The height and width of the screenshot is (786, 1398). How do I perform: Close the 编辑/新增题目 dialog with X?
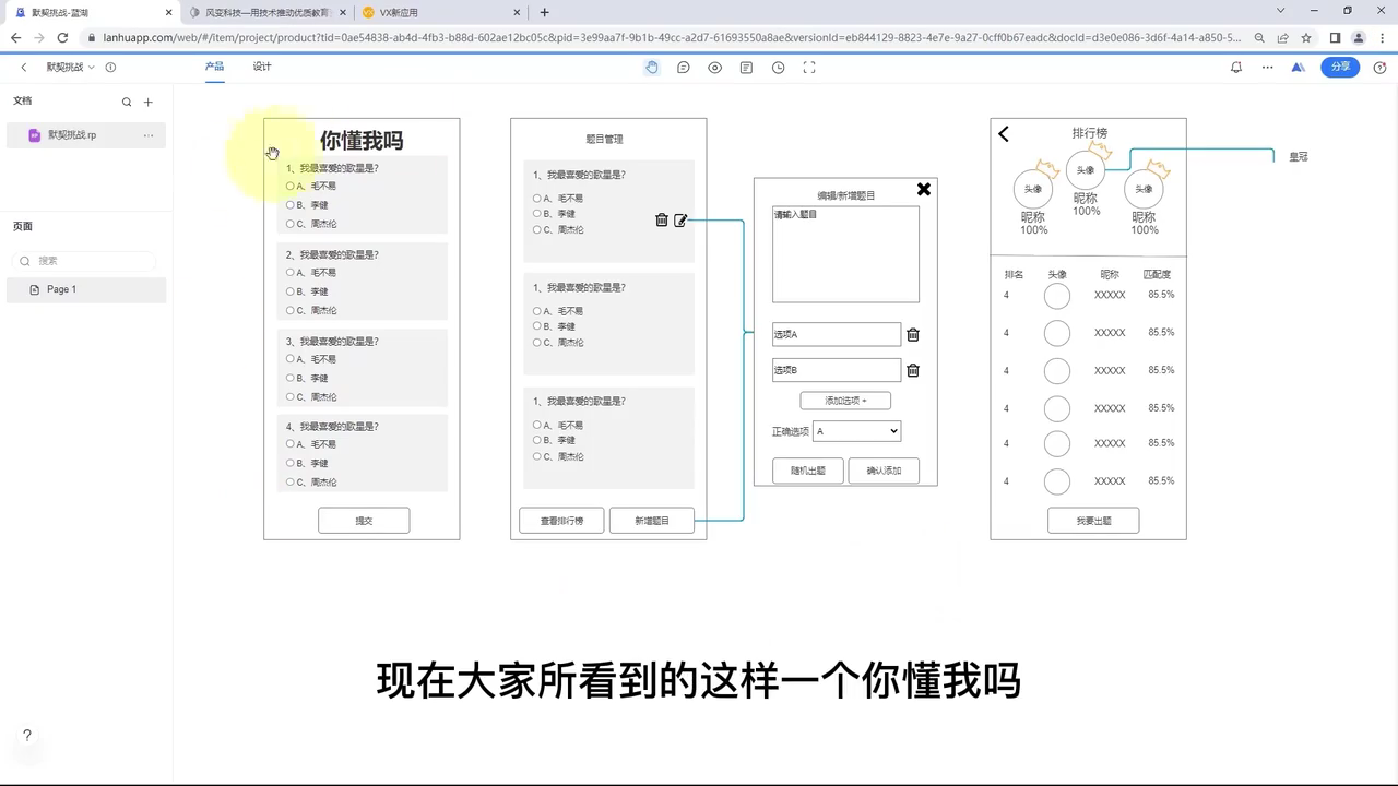click(924, 189)
